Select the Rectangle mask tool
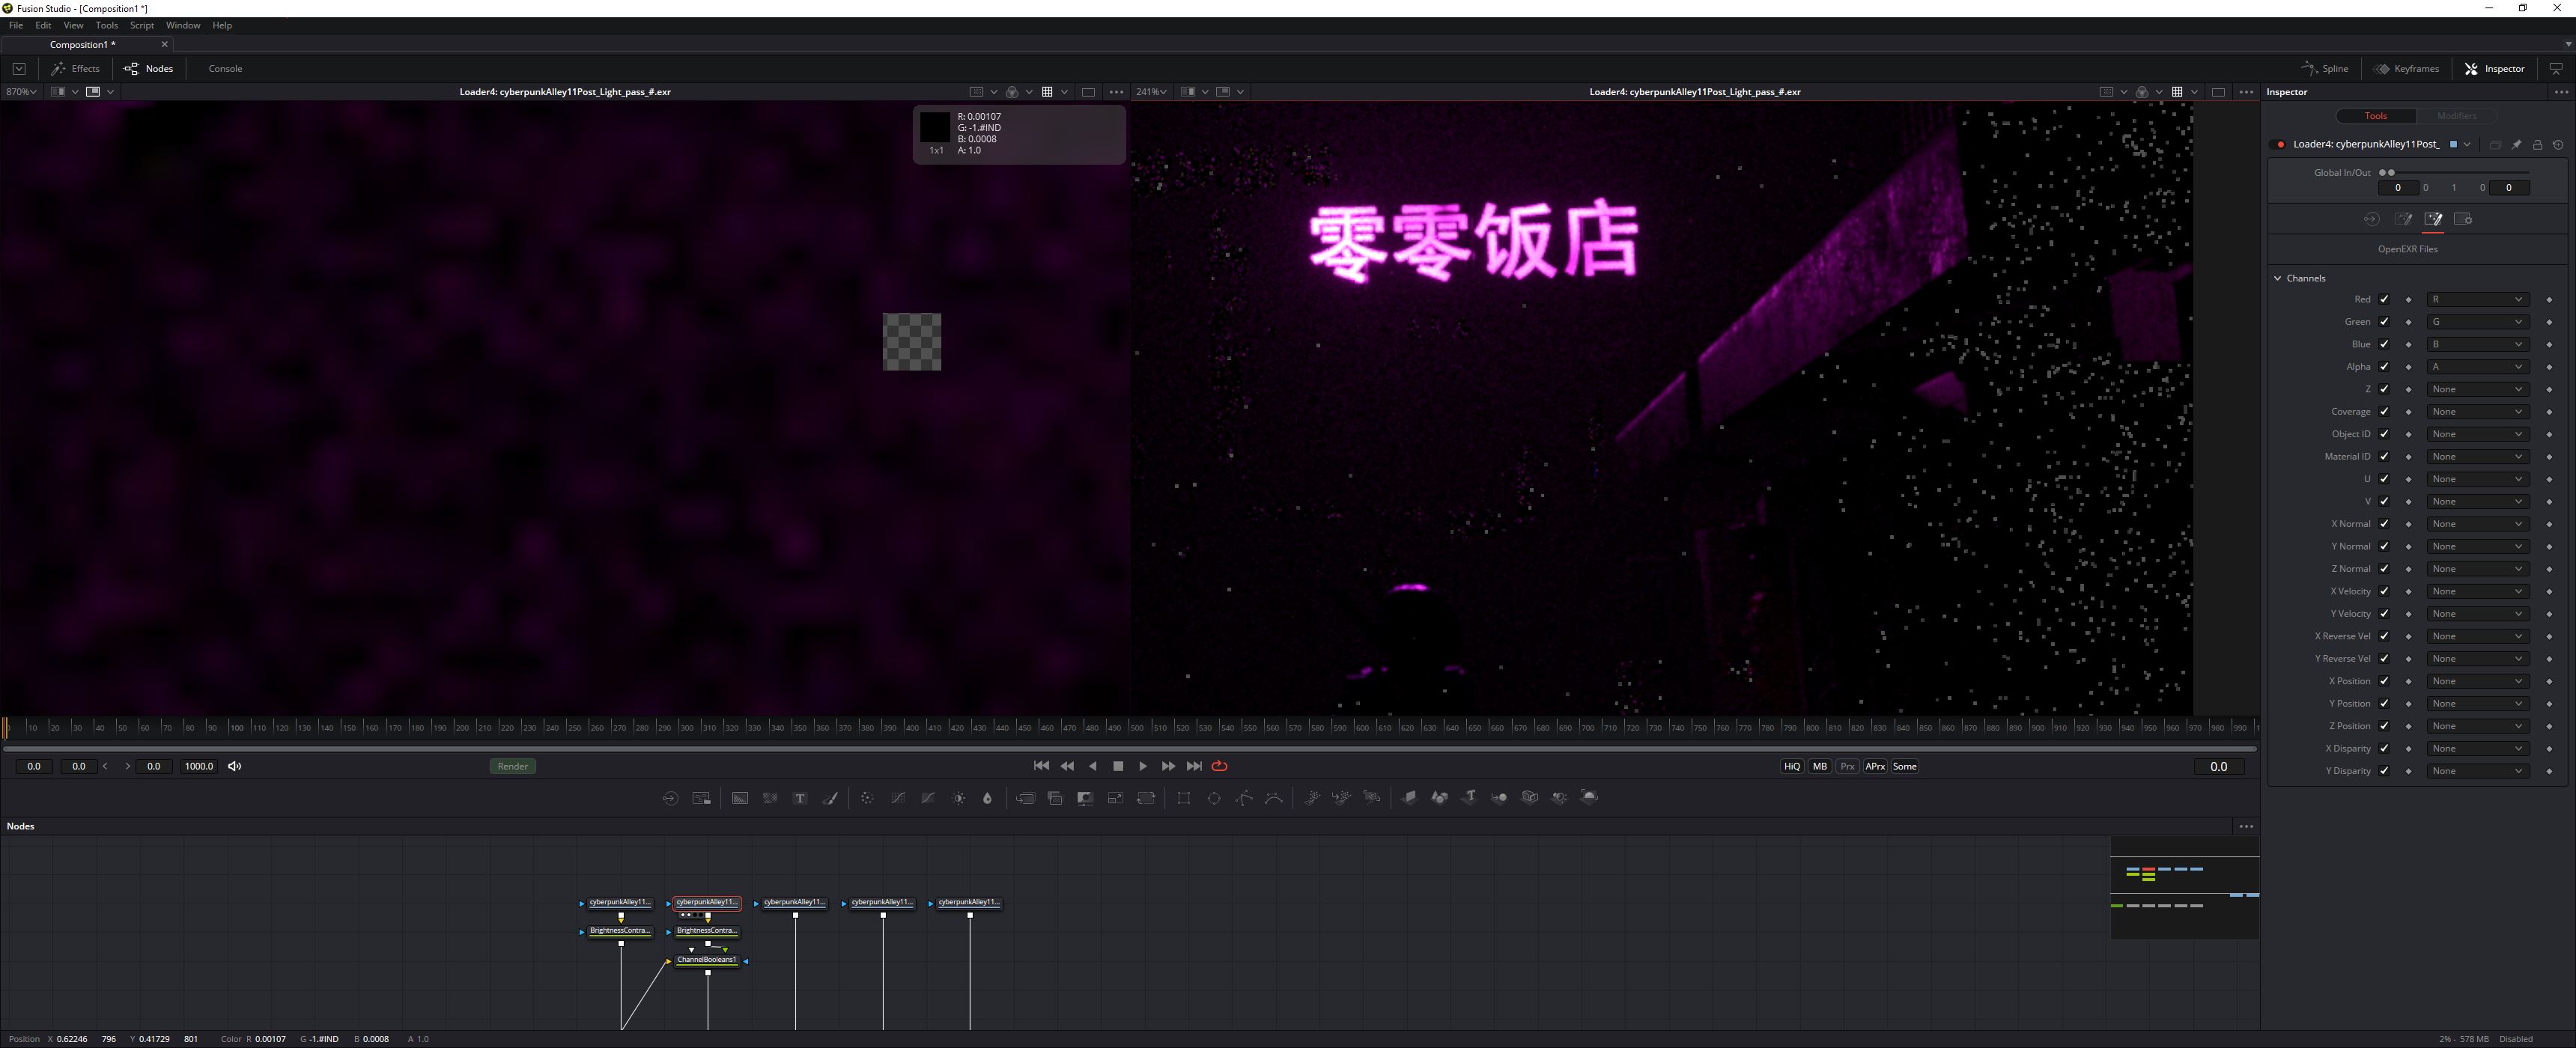Viewport: 2576px width, 1048px height. (x=1184, y=798)
